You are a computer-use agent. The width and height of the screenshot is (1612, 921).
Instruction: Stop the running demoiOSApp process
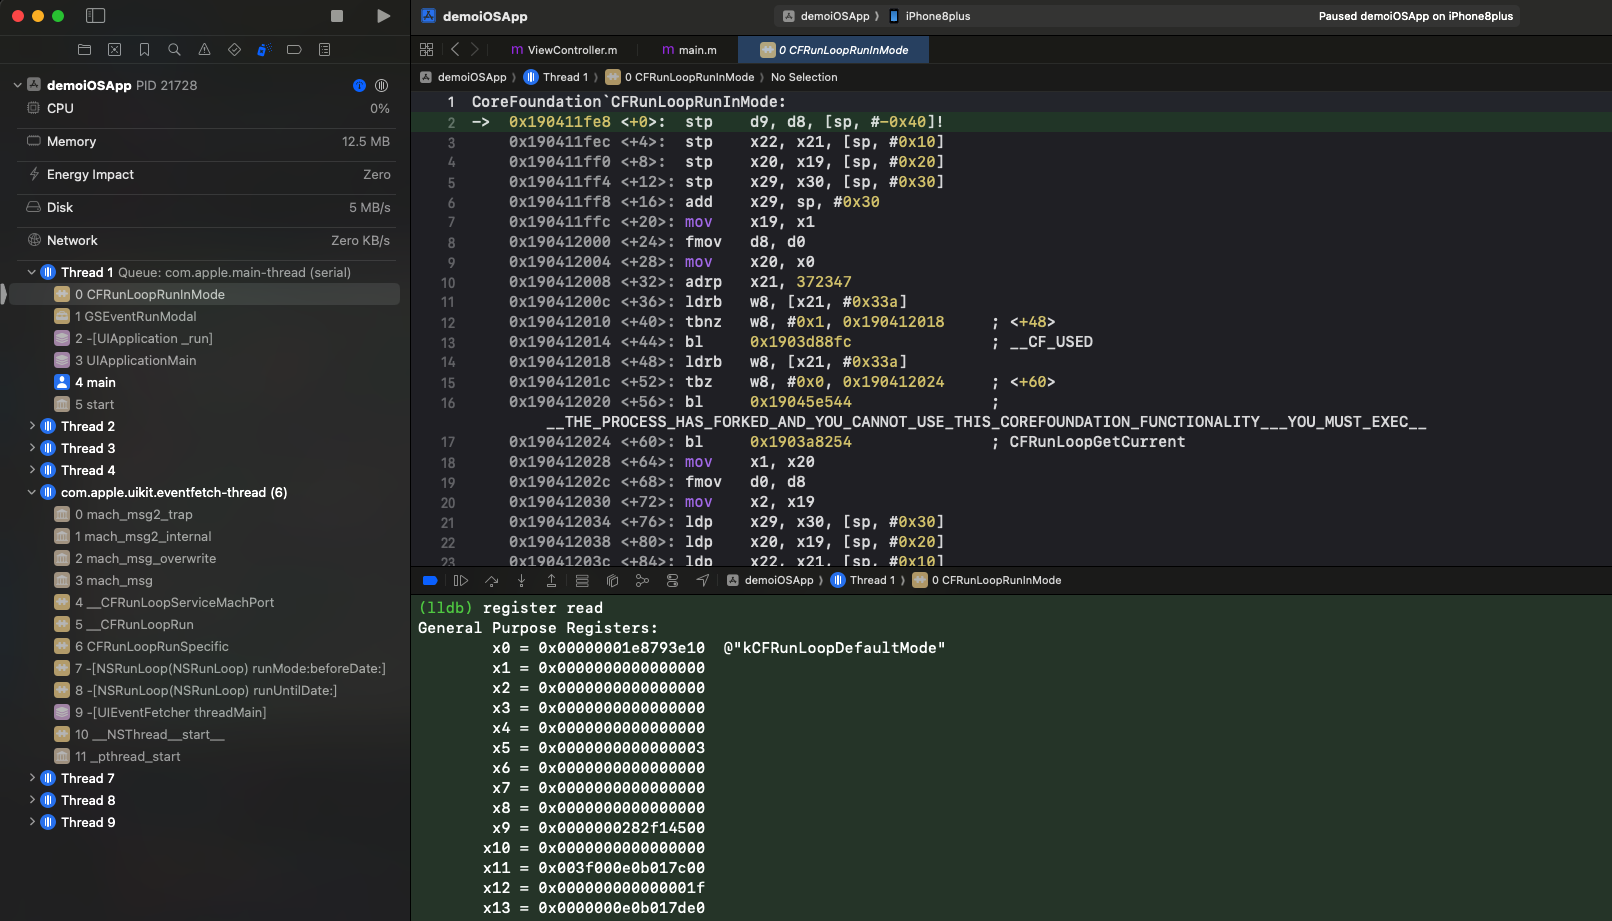(x=337, y=16)
